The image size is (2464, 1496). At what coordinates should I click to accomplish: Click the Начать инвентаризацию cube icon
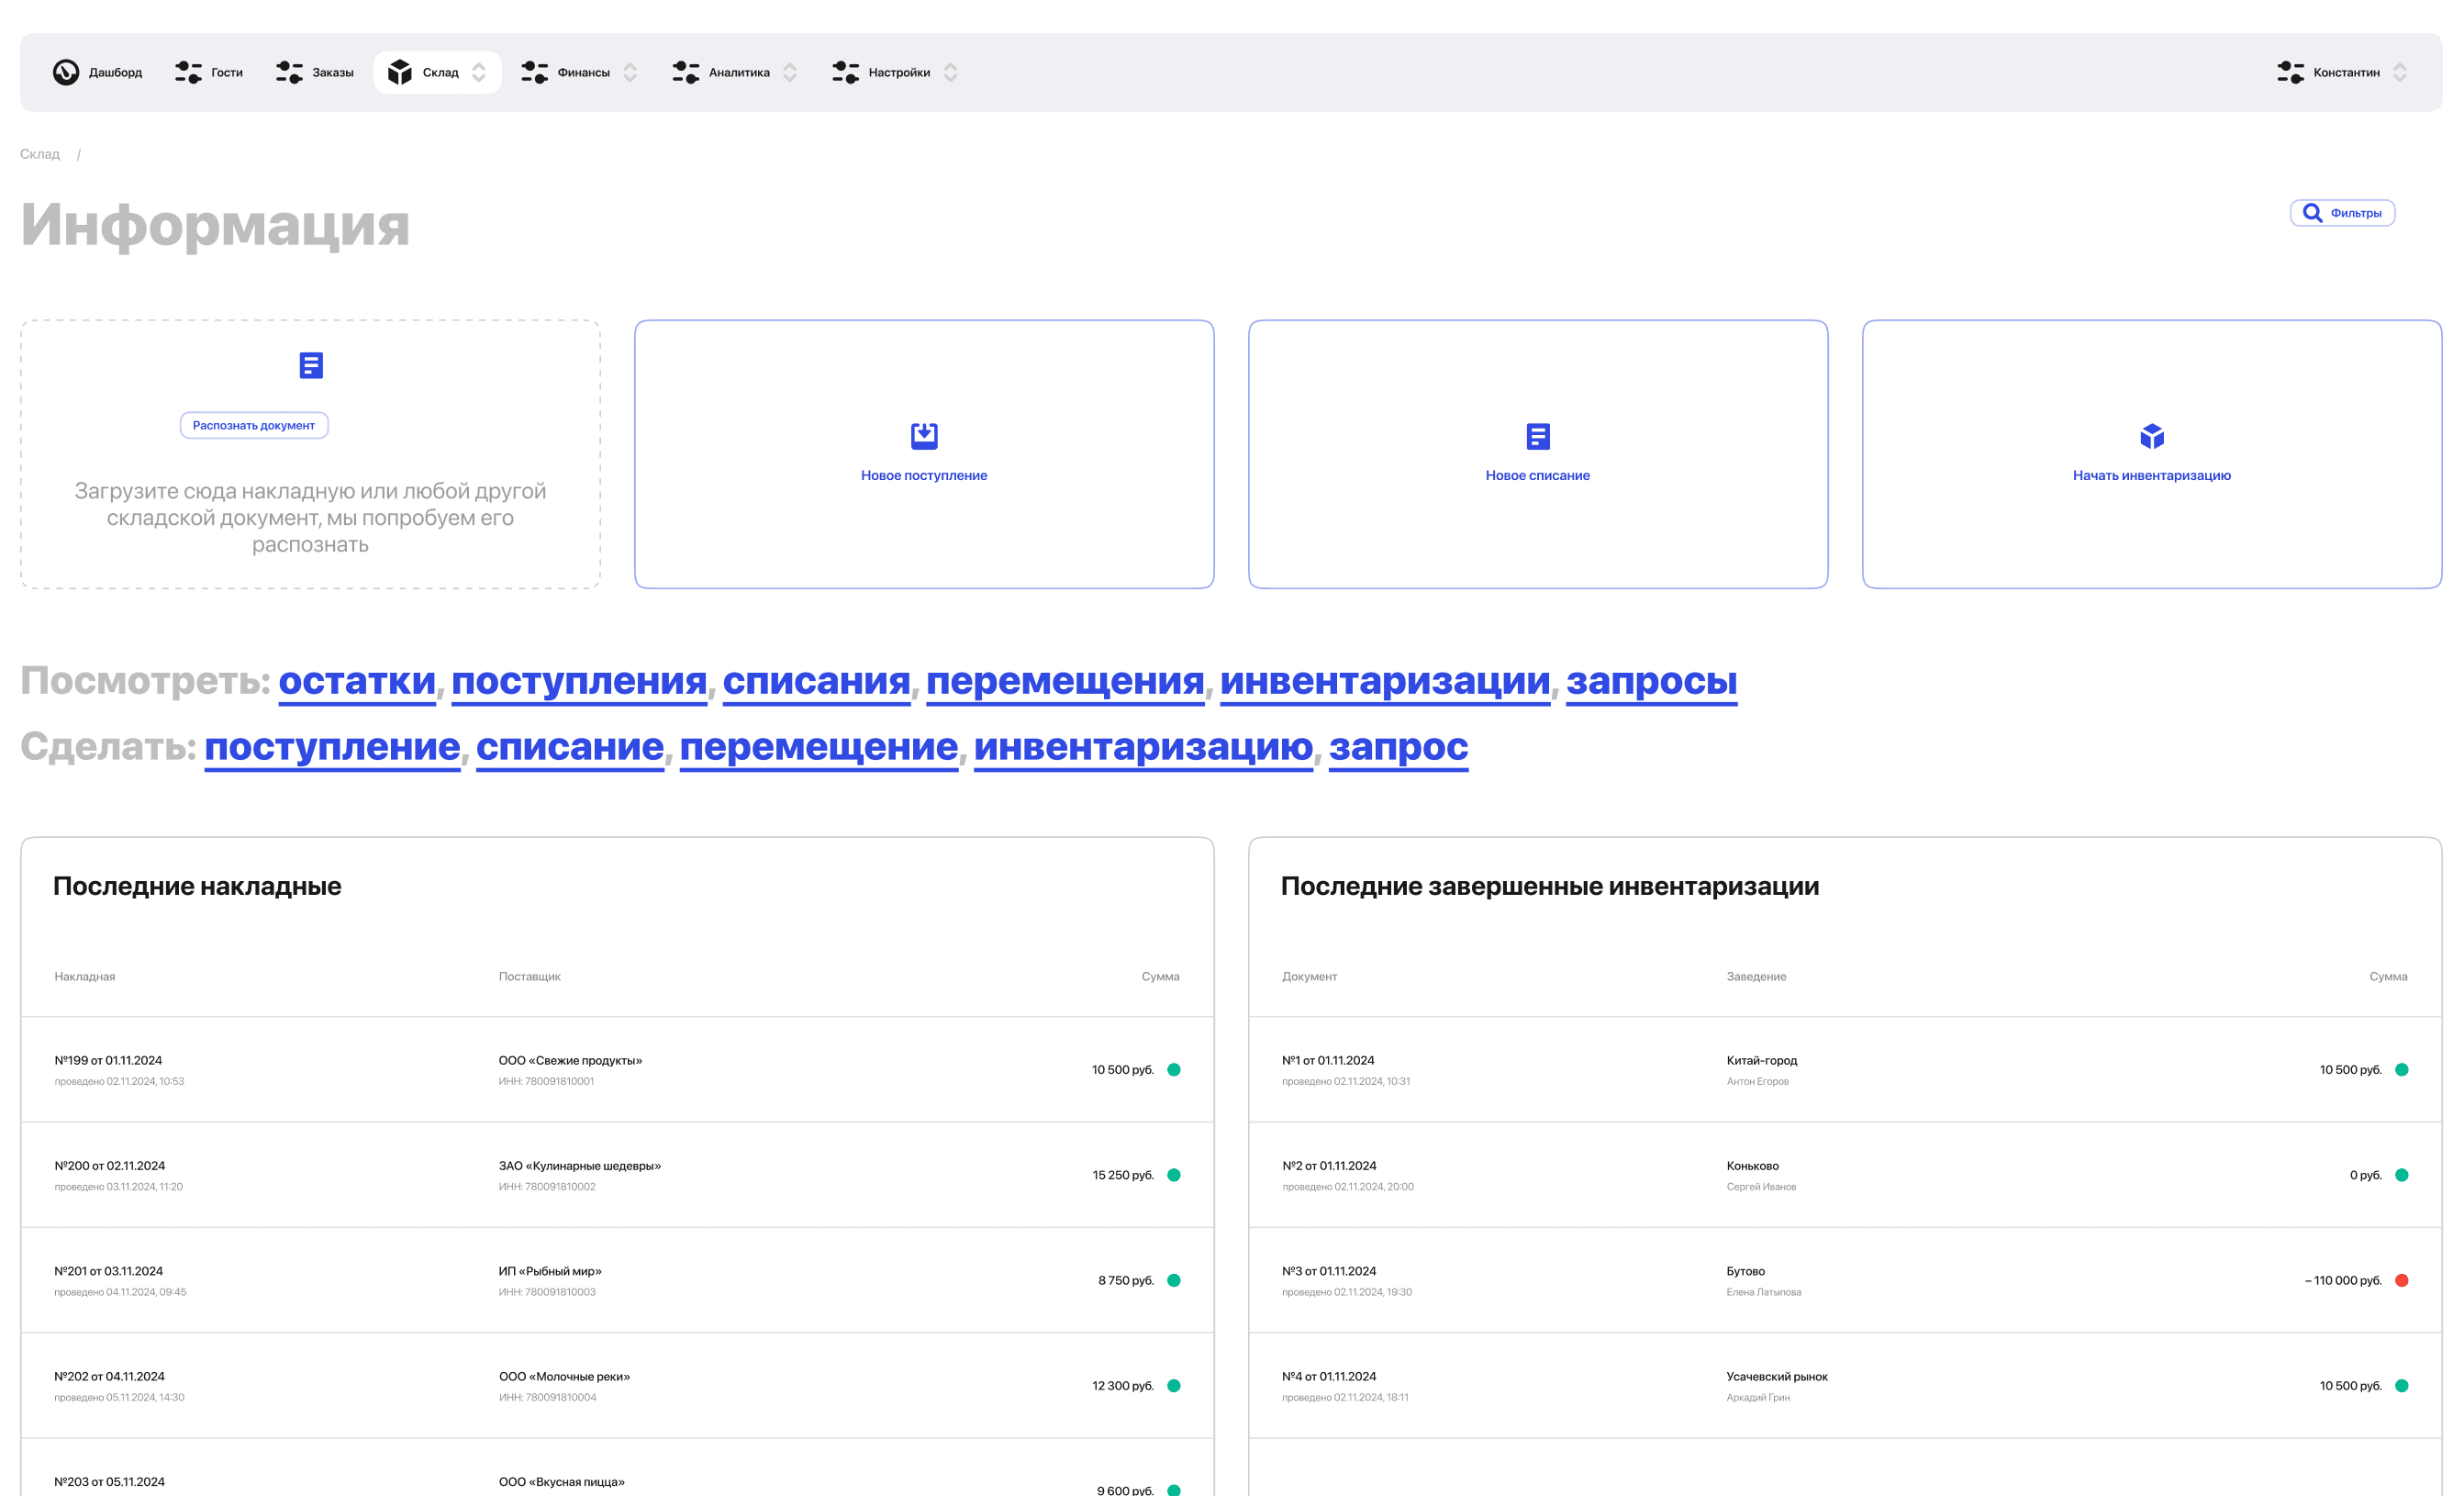pyautogui.click(x=2152, y=436)
